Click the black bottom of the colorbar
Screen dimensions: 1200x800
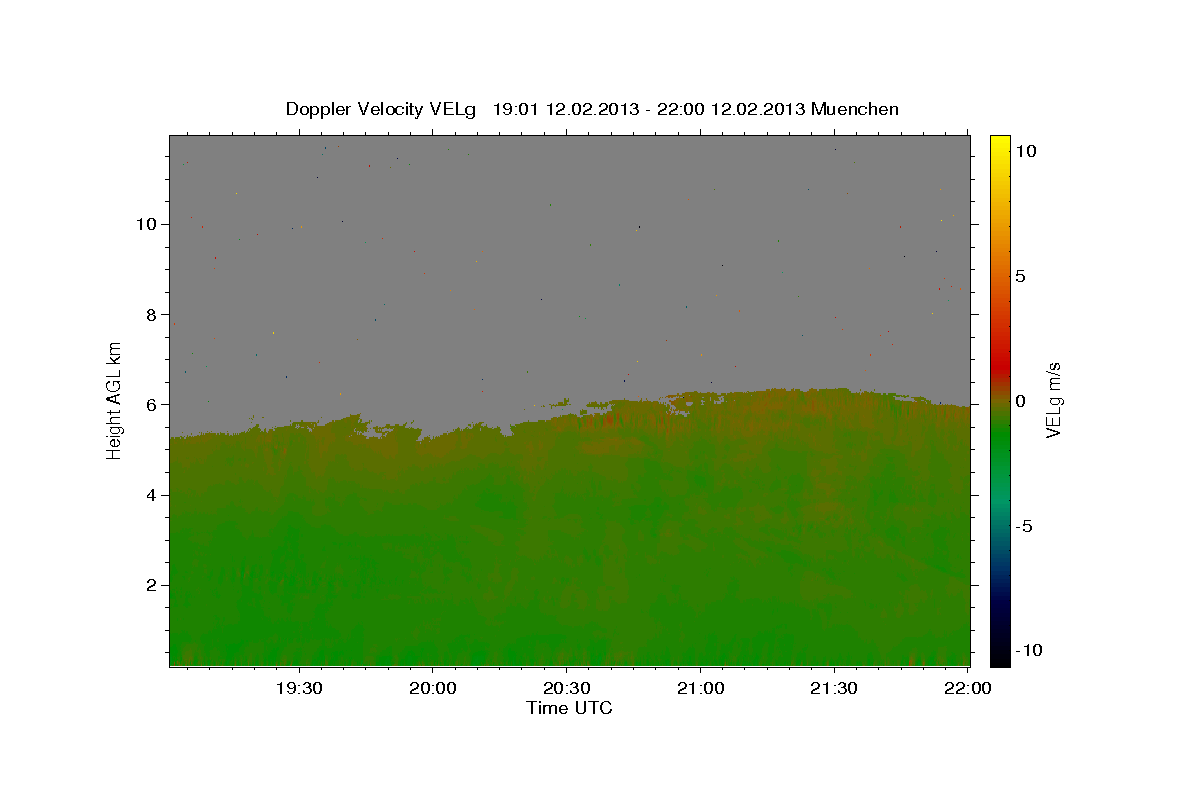pos(1000,655)
